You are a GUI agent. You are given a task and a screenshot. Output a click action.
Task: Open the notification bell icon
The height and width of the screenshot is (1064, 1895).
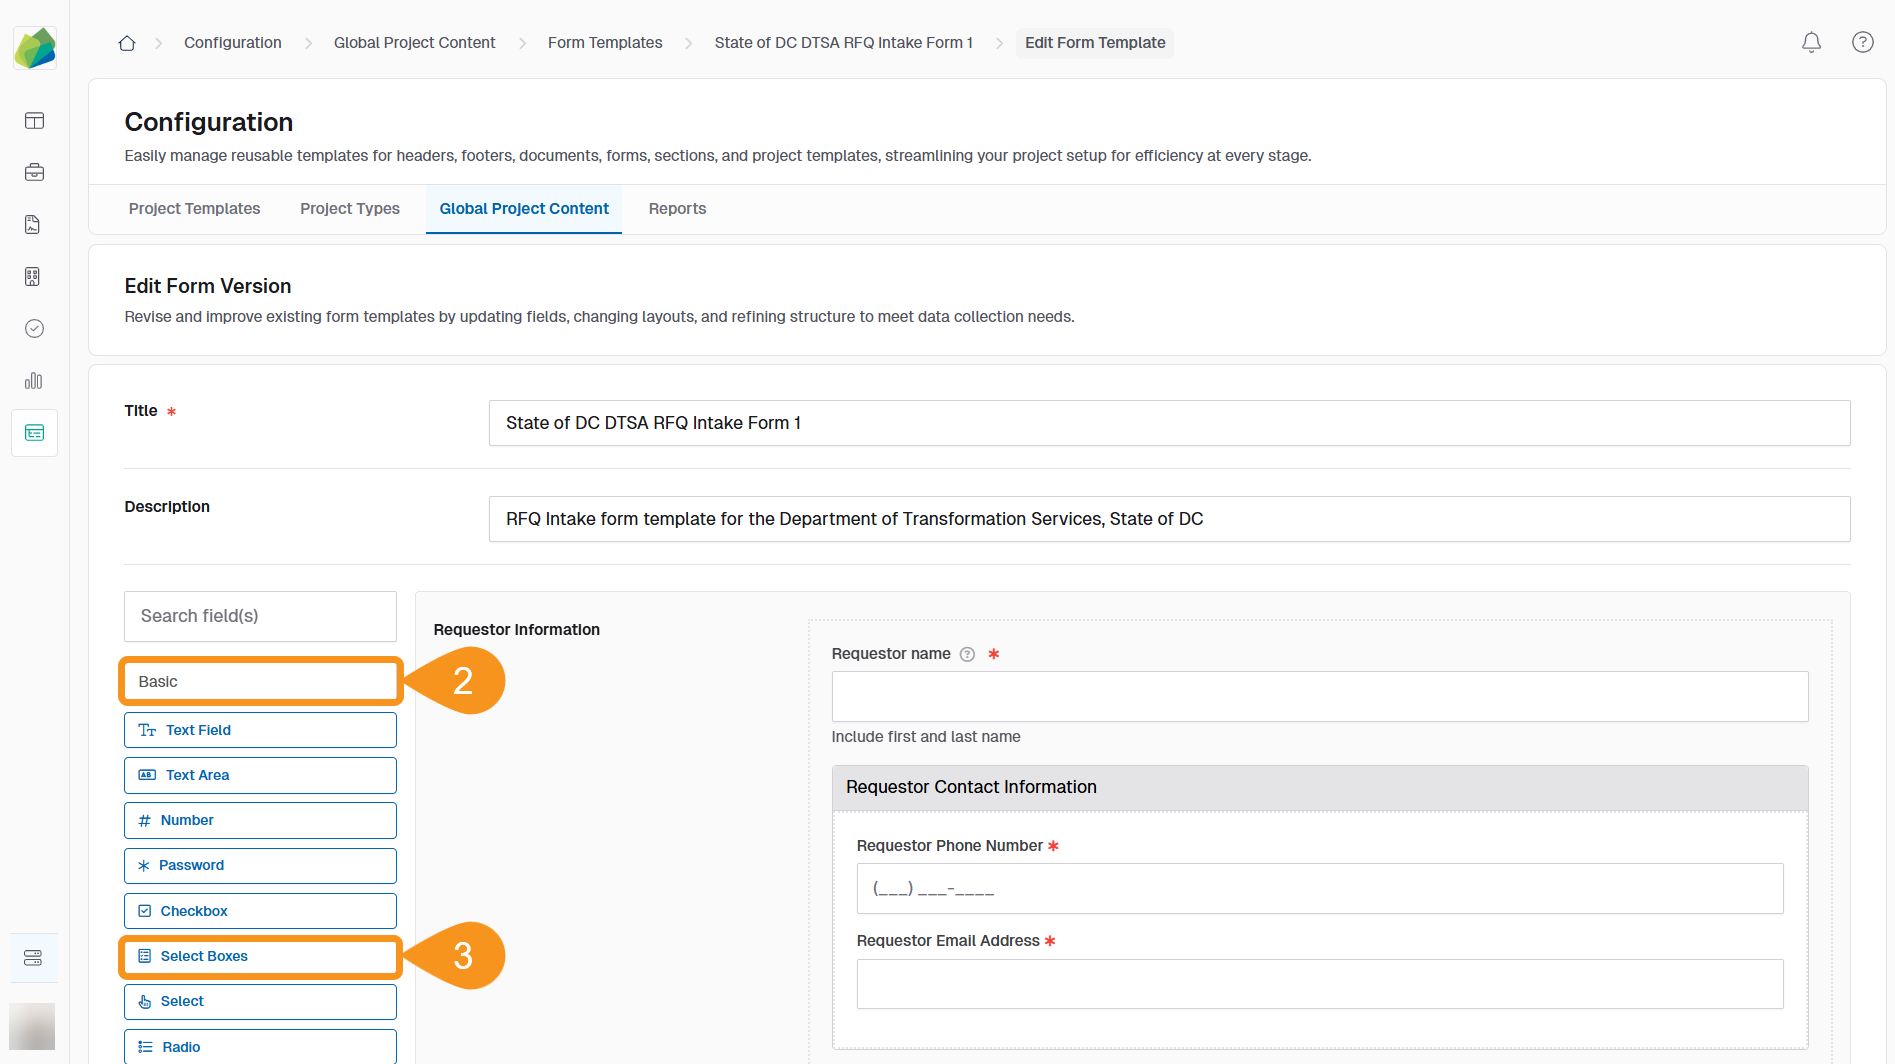point(1811,42)
